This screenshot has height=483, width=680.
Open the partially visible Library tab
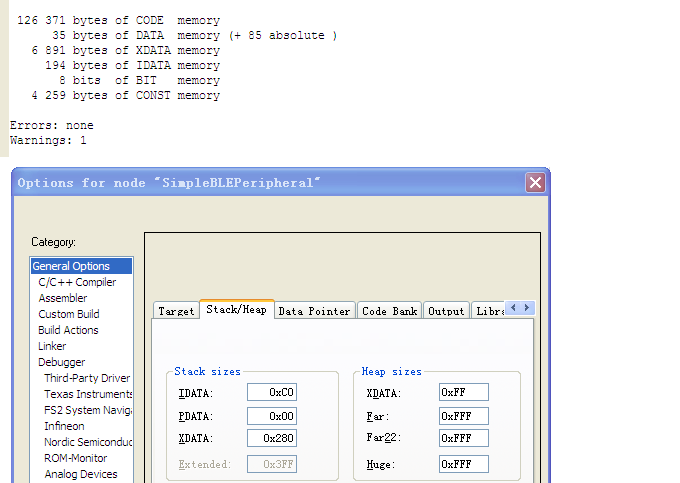pos(488,311)
